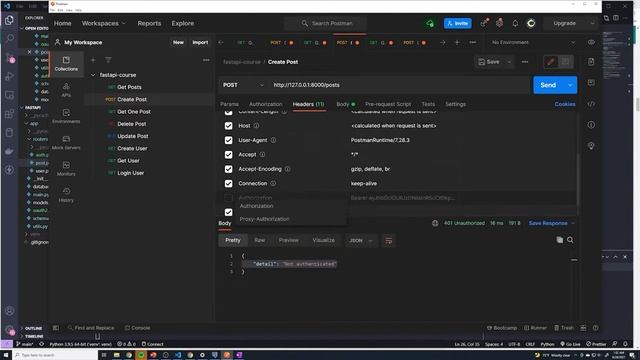The height and width of the screenshot is (360, 640).
Task: Open the POST method dropdown
Action: pyautogui.click(x=243, y=85)
